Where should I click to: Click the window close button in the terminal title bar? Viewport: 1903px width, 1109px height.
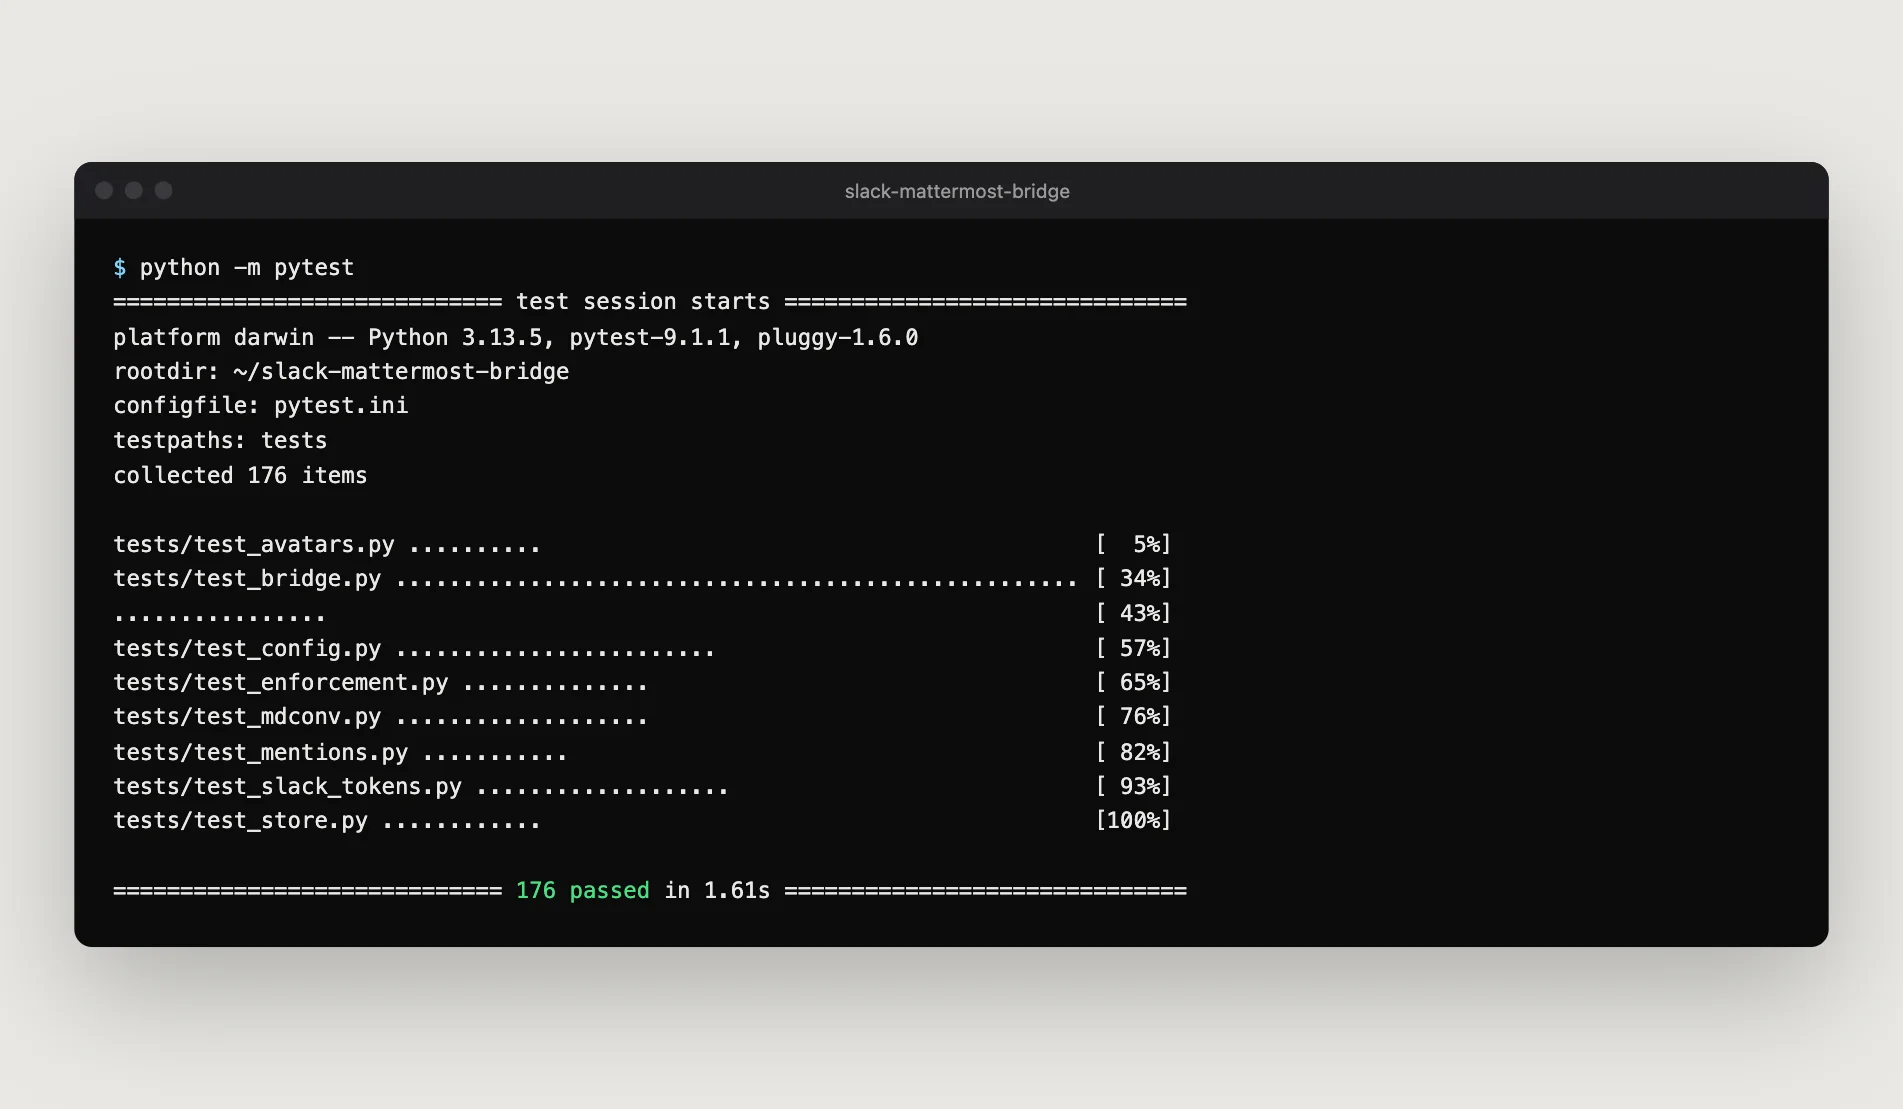(x=104, y=190)
